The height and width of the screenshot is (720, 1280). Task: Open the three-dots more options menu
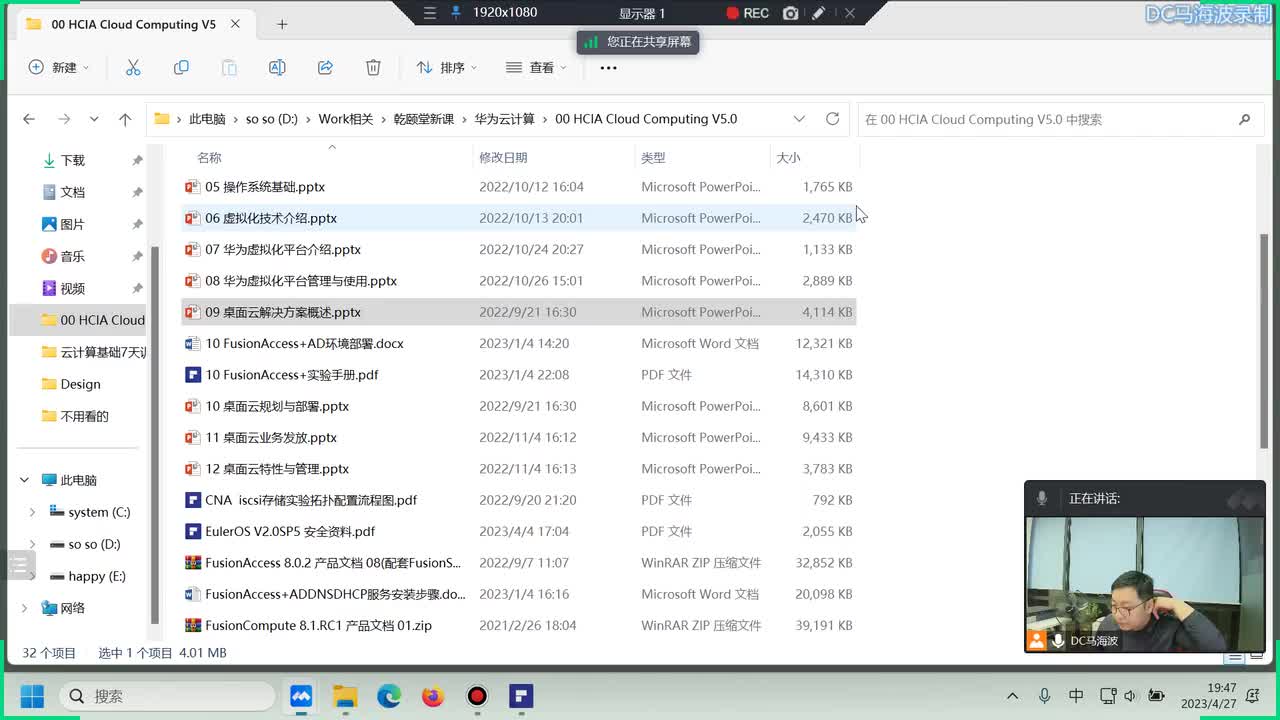click(x=608, y=67)
